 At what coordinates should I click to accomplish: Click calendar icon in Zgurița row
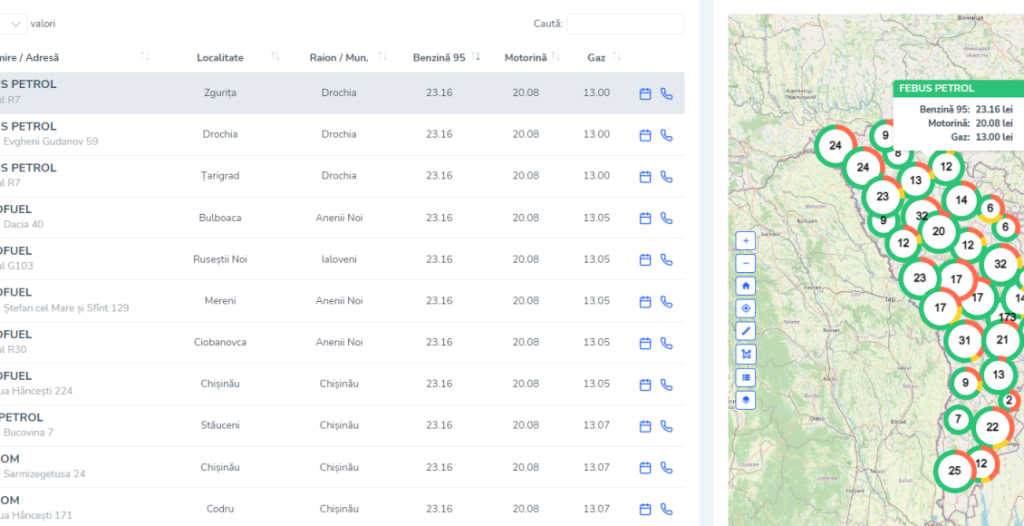[x=645, y=93]
